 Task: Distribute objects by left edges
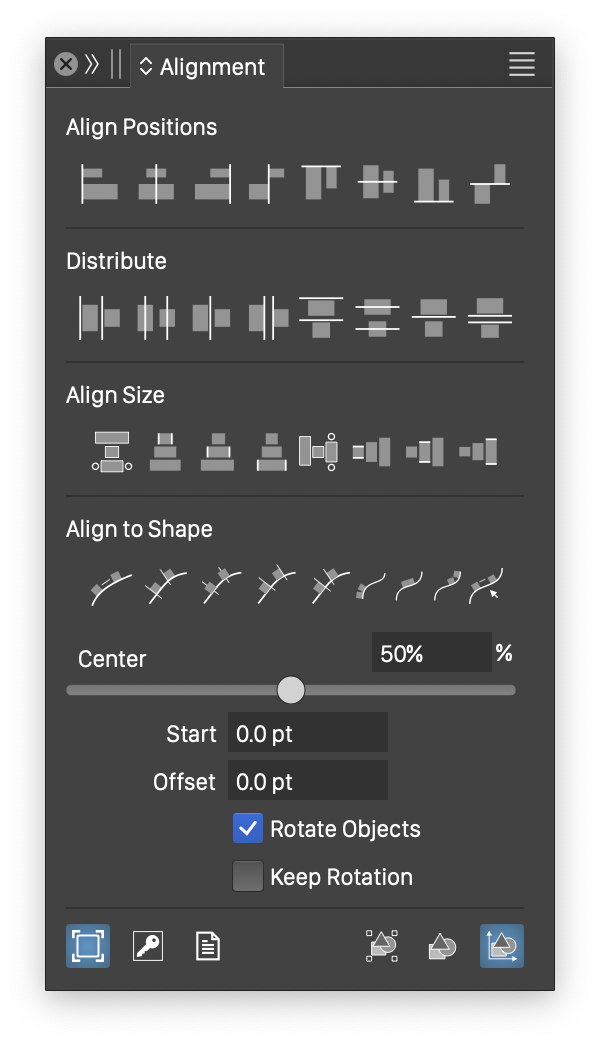click(x=99, y=318)
